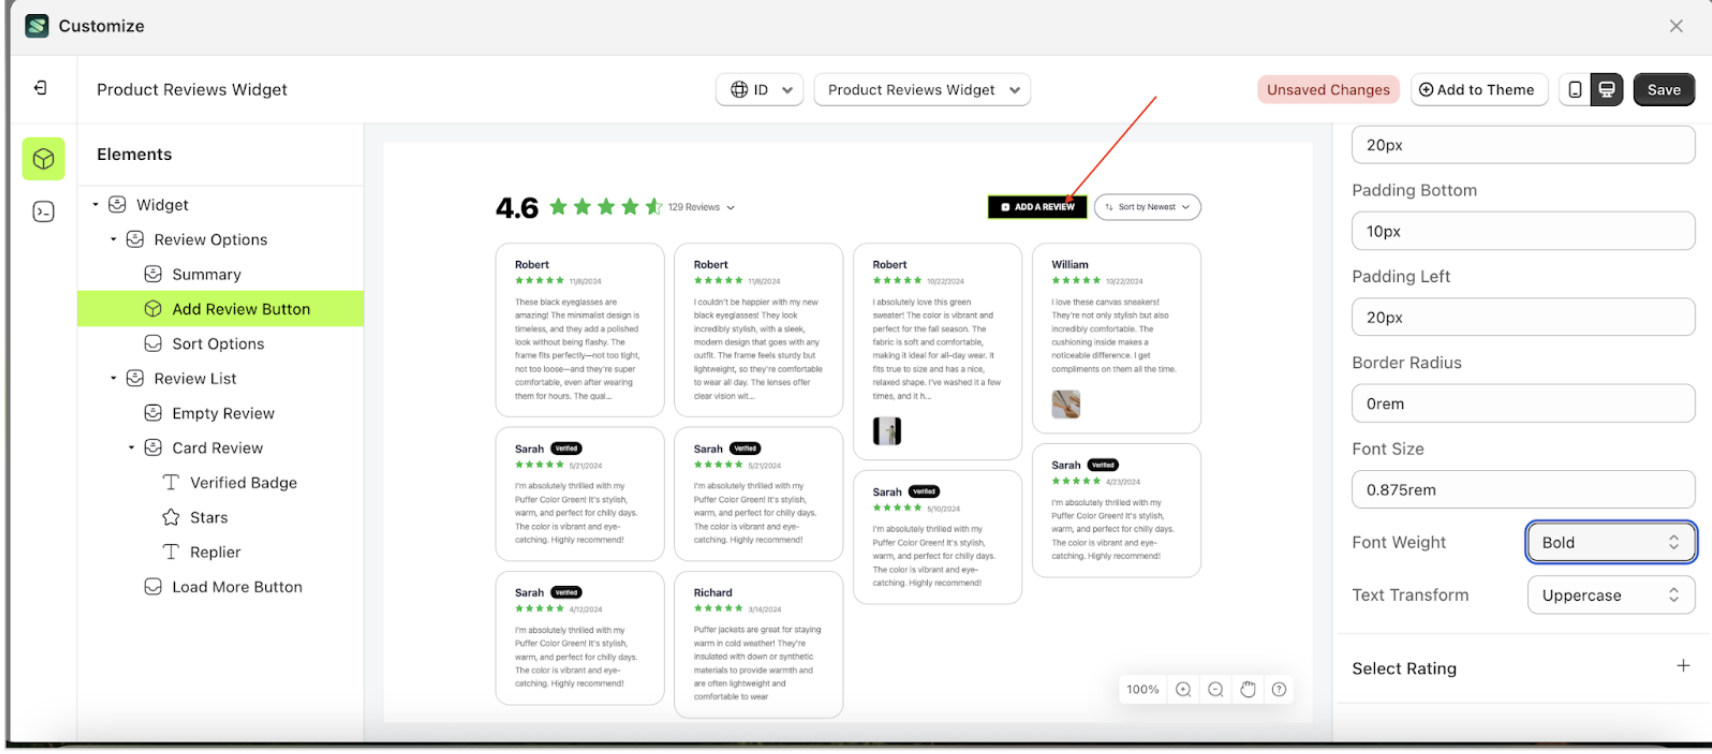Image resolution: width=1712 pixels, height=754 pixels.
Task: Switch to desktop preview icon
Action: click(x=1607, y=90)
